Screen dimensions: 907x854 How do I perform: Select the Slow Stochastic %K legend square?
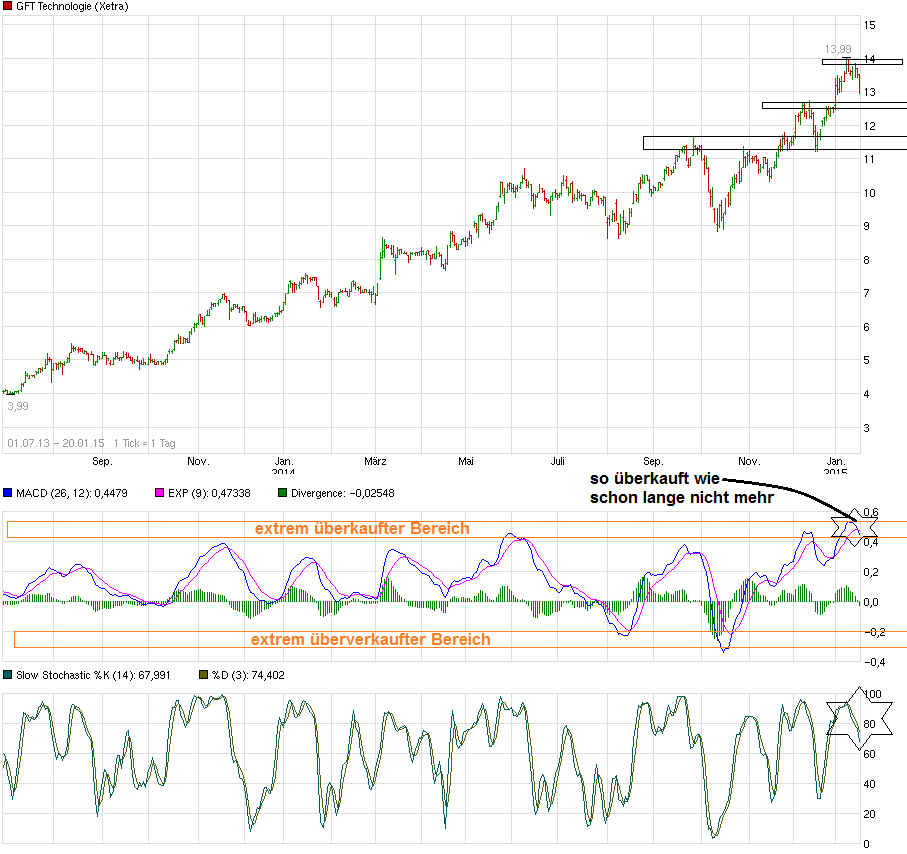[x=7, y=675]
